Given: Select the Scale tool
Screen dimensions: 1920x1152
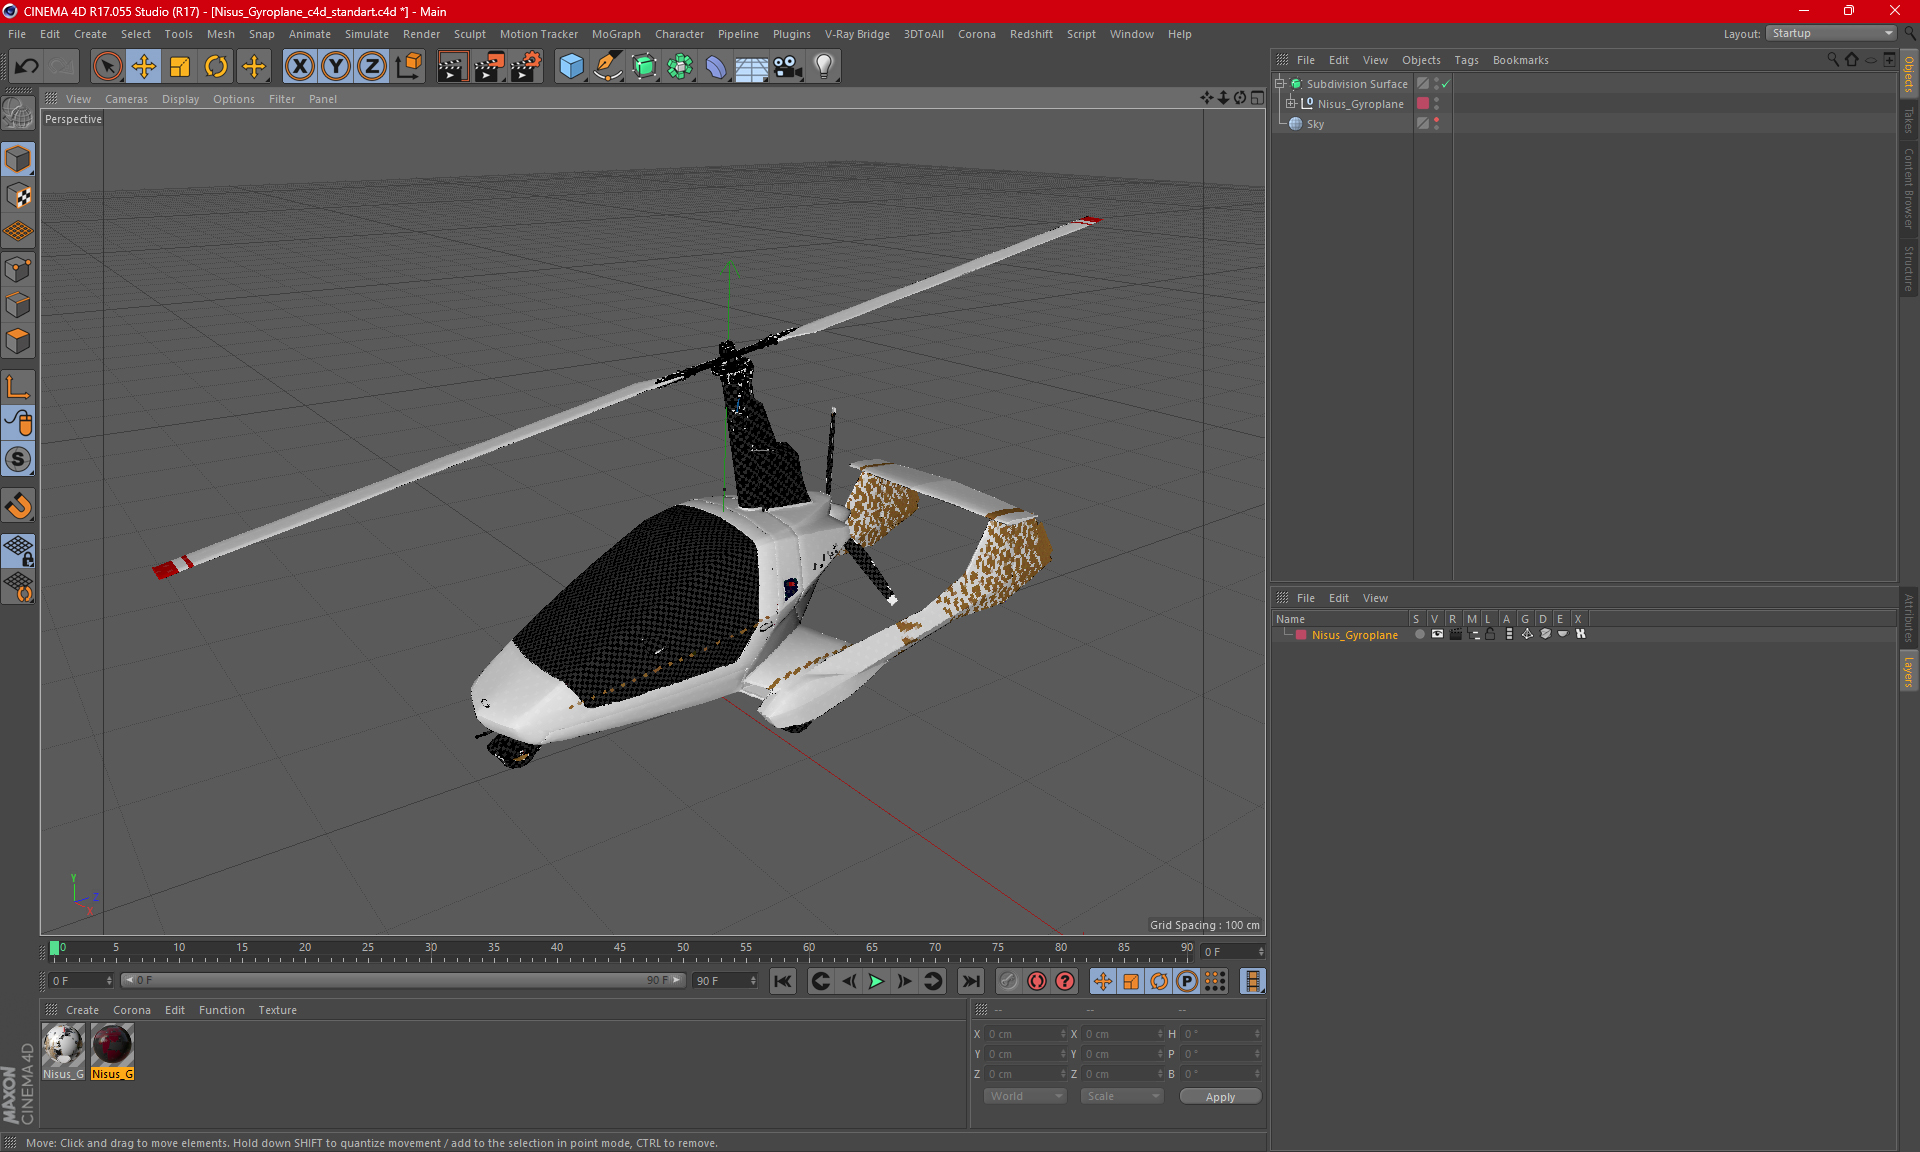Looking at the screenshot, I should click(x=180, y=67).
